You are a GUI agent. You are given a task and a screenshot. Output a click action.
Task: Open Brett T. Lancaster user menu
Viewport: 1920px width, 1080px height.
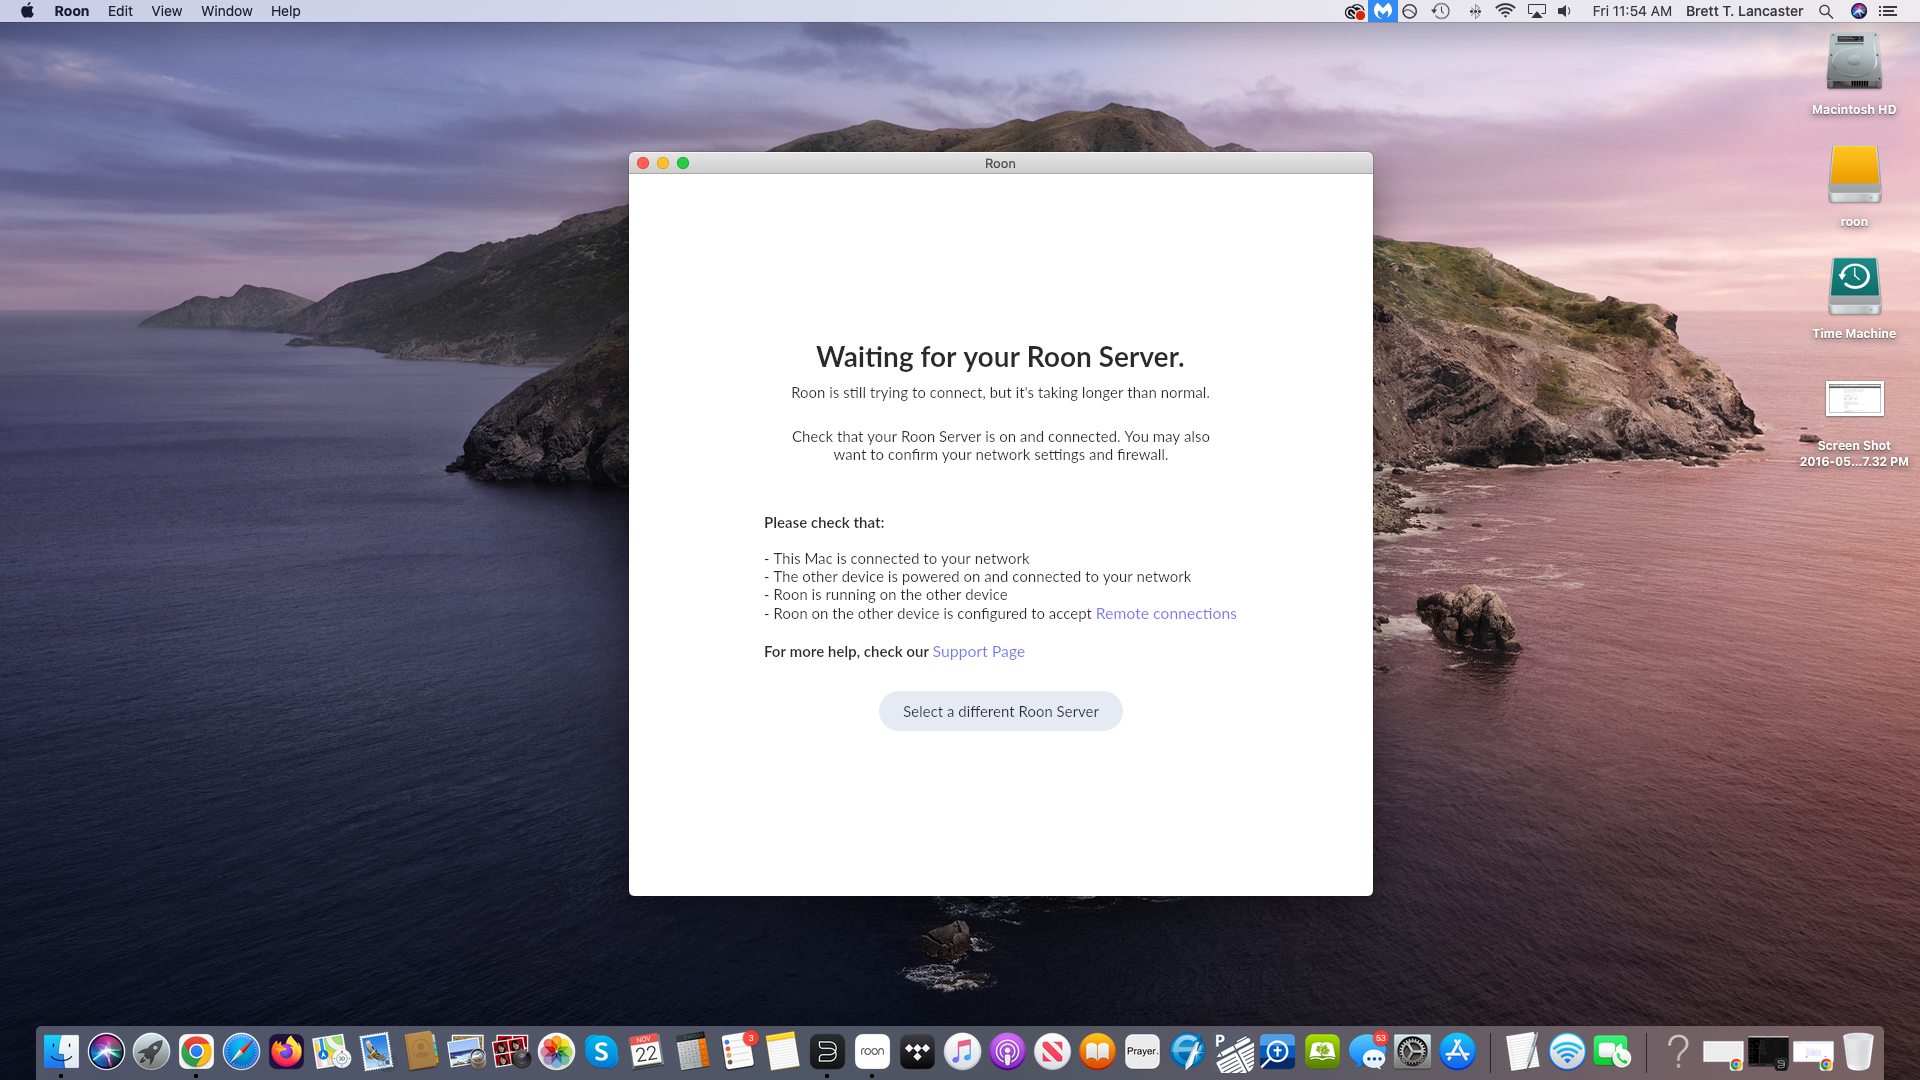(x=1744, y=11)
